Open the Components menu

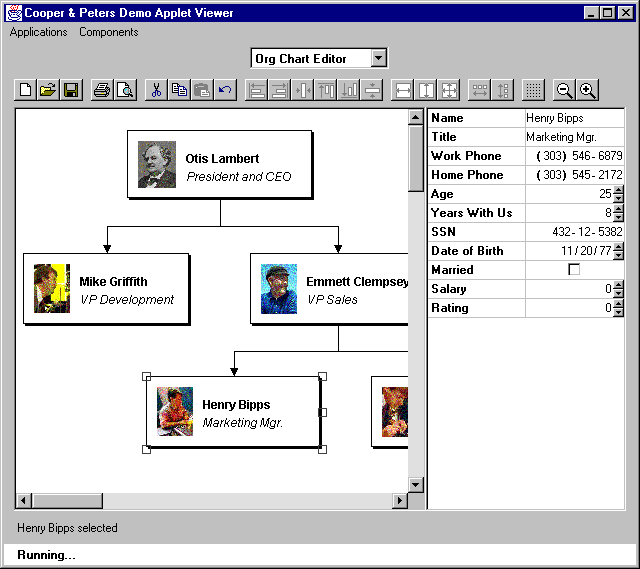point(109,32)
